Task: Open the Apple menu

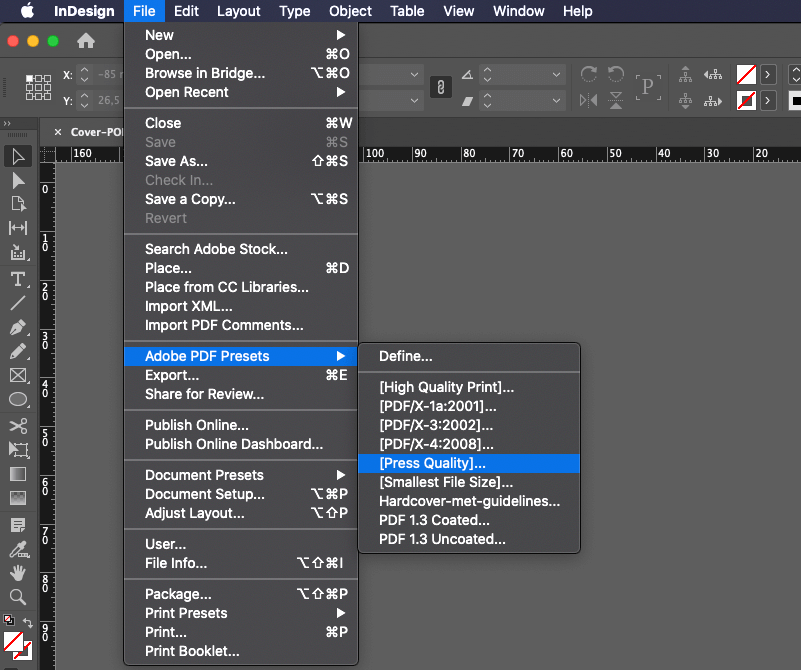Action: 27,11
